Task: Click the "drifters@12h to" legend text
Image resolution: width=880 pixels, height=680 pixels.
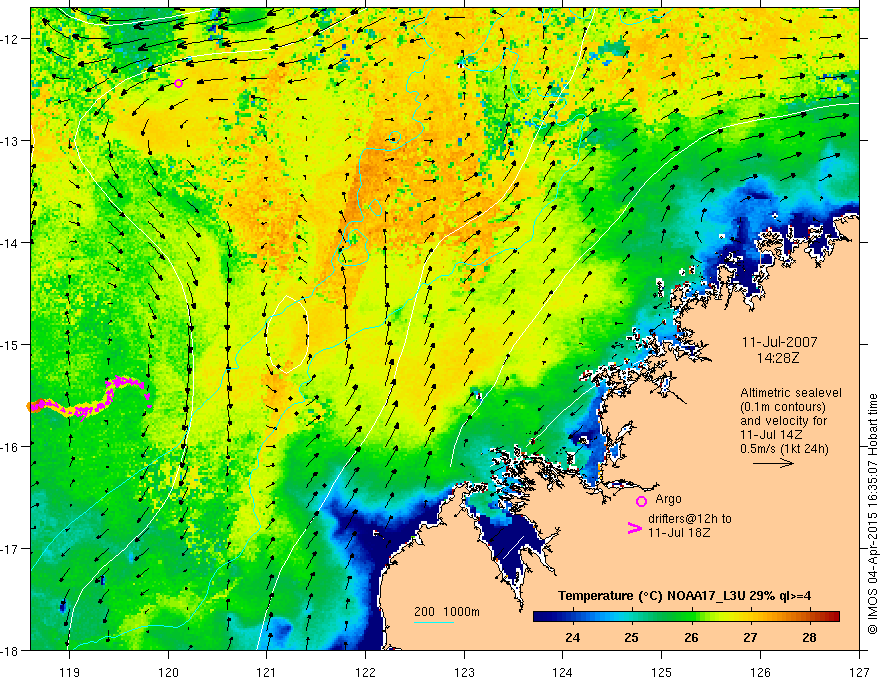Action: (690, 519)
